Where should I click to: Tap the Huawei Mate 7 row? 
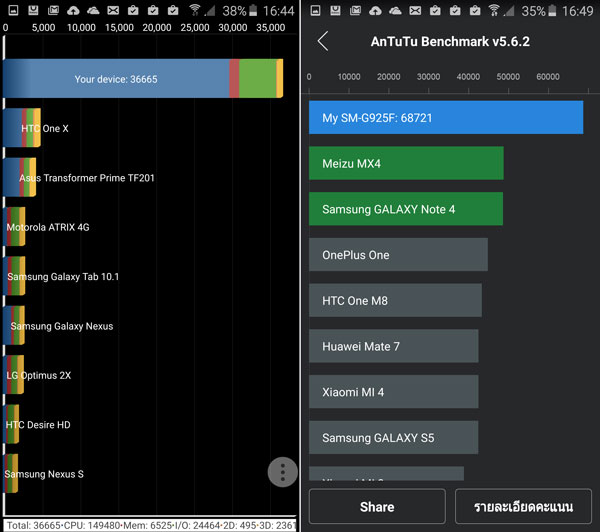393,347
